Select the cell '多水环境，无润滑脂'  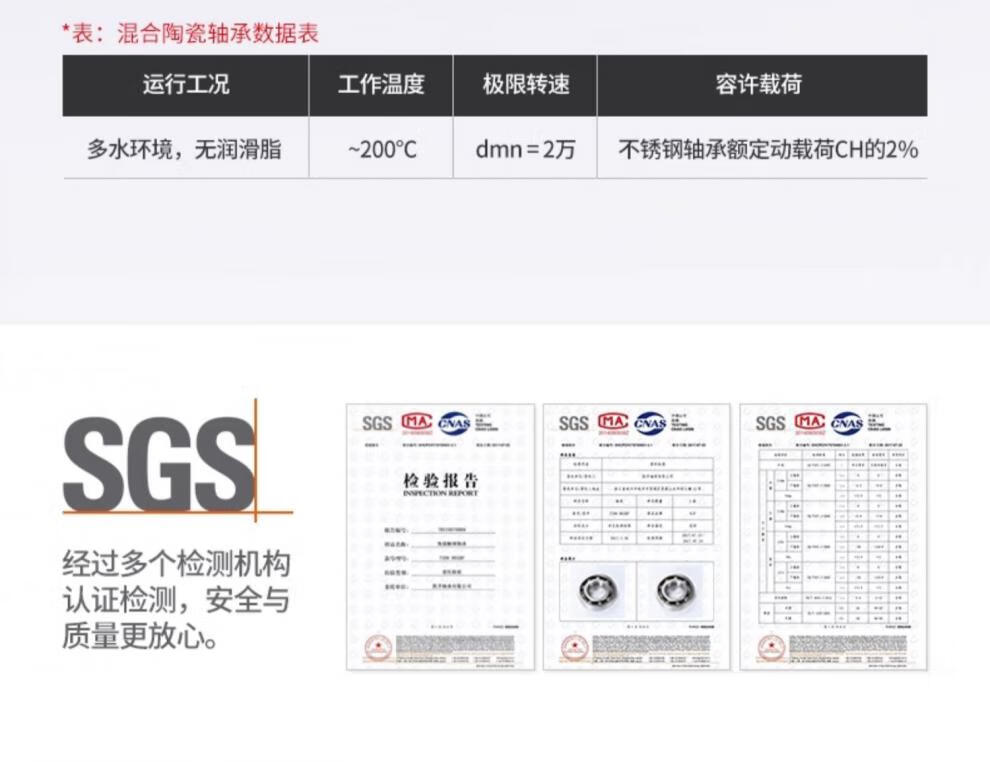coord(184,150)
